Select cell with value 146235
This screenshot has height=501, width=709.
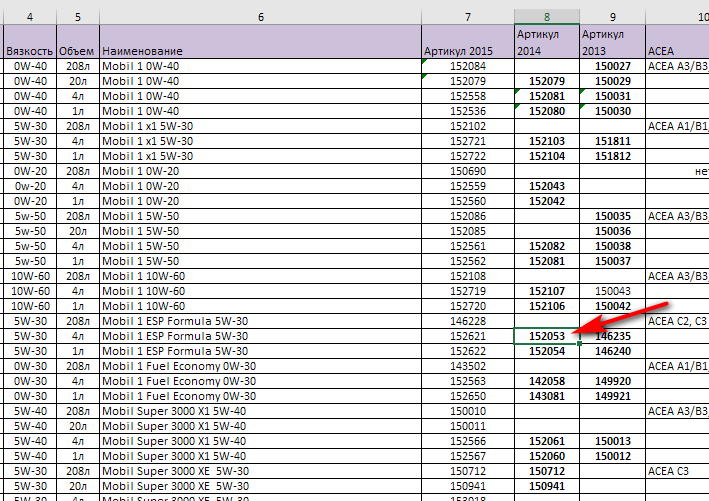(x=612, y=336)
